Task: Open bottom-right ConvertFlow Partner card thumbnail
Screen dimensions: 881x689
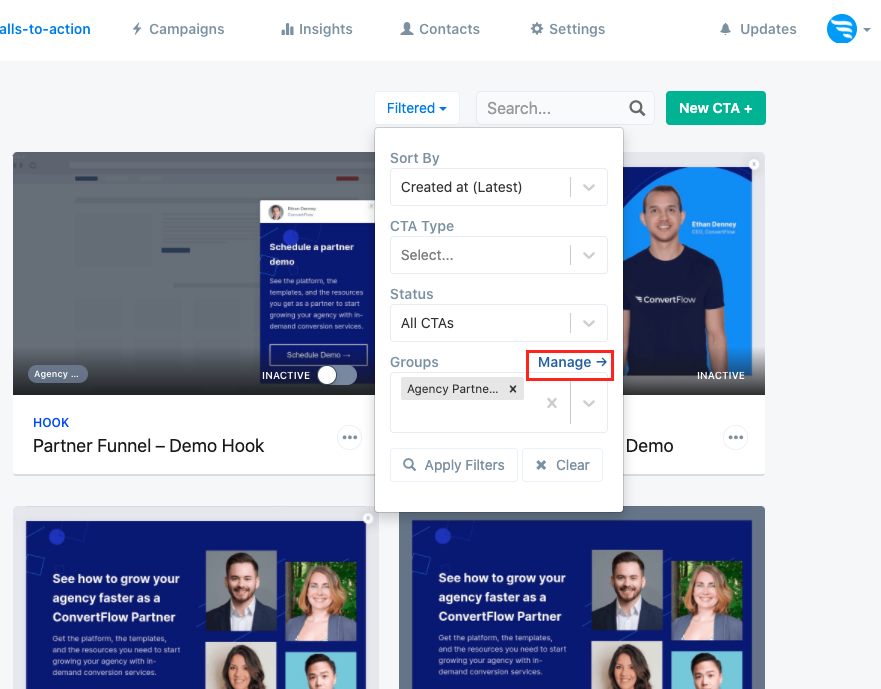Action: pos(582,598)
